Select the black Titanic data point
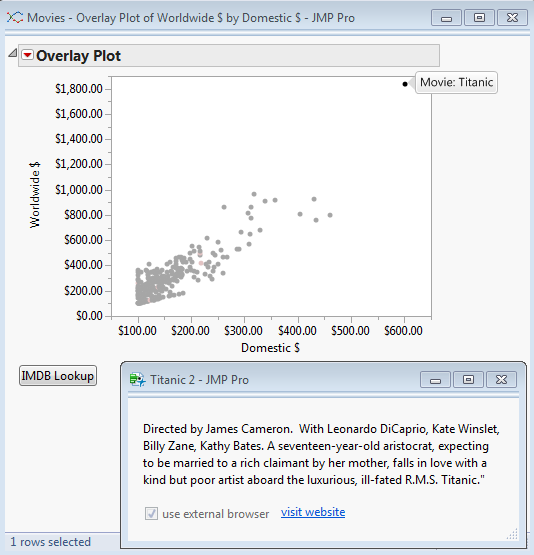 click(x=405, y=84)
